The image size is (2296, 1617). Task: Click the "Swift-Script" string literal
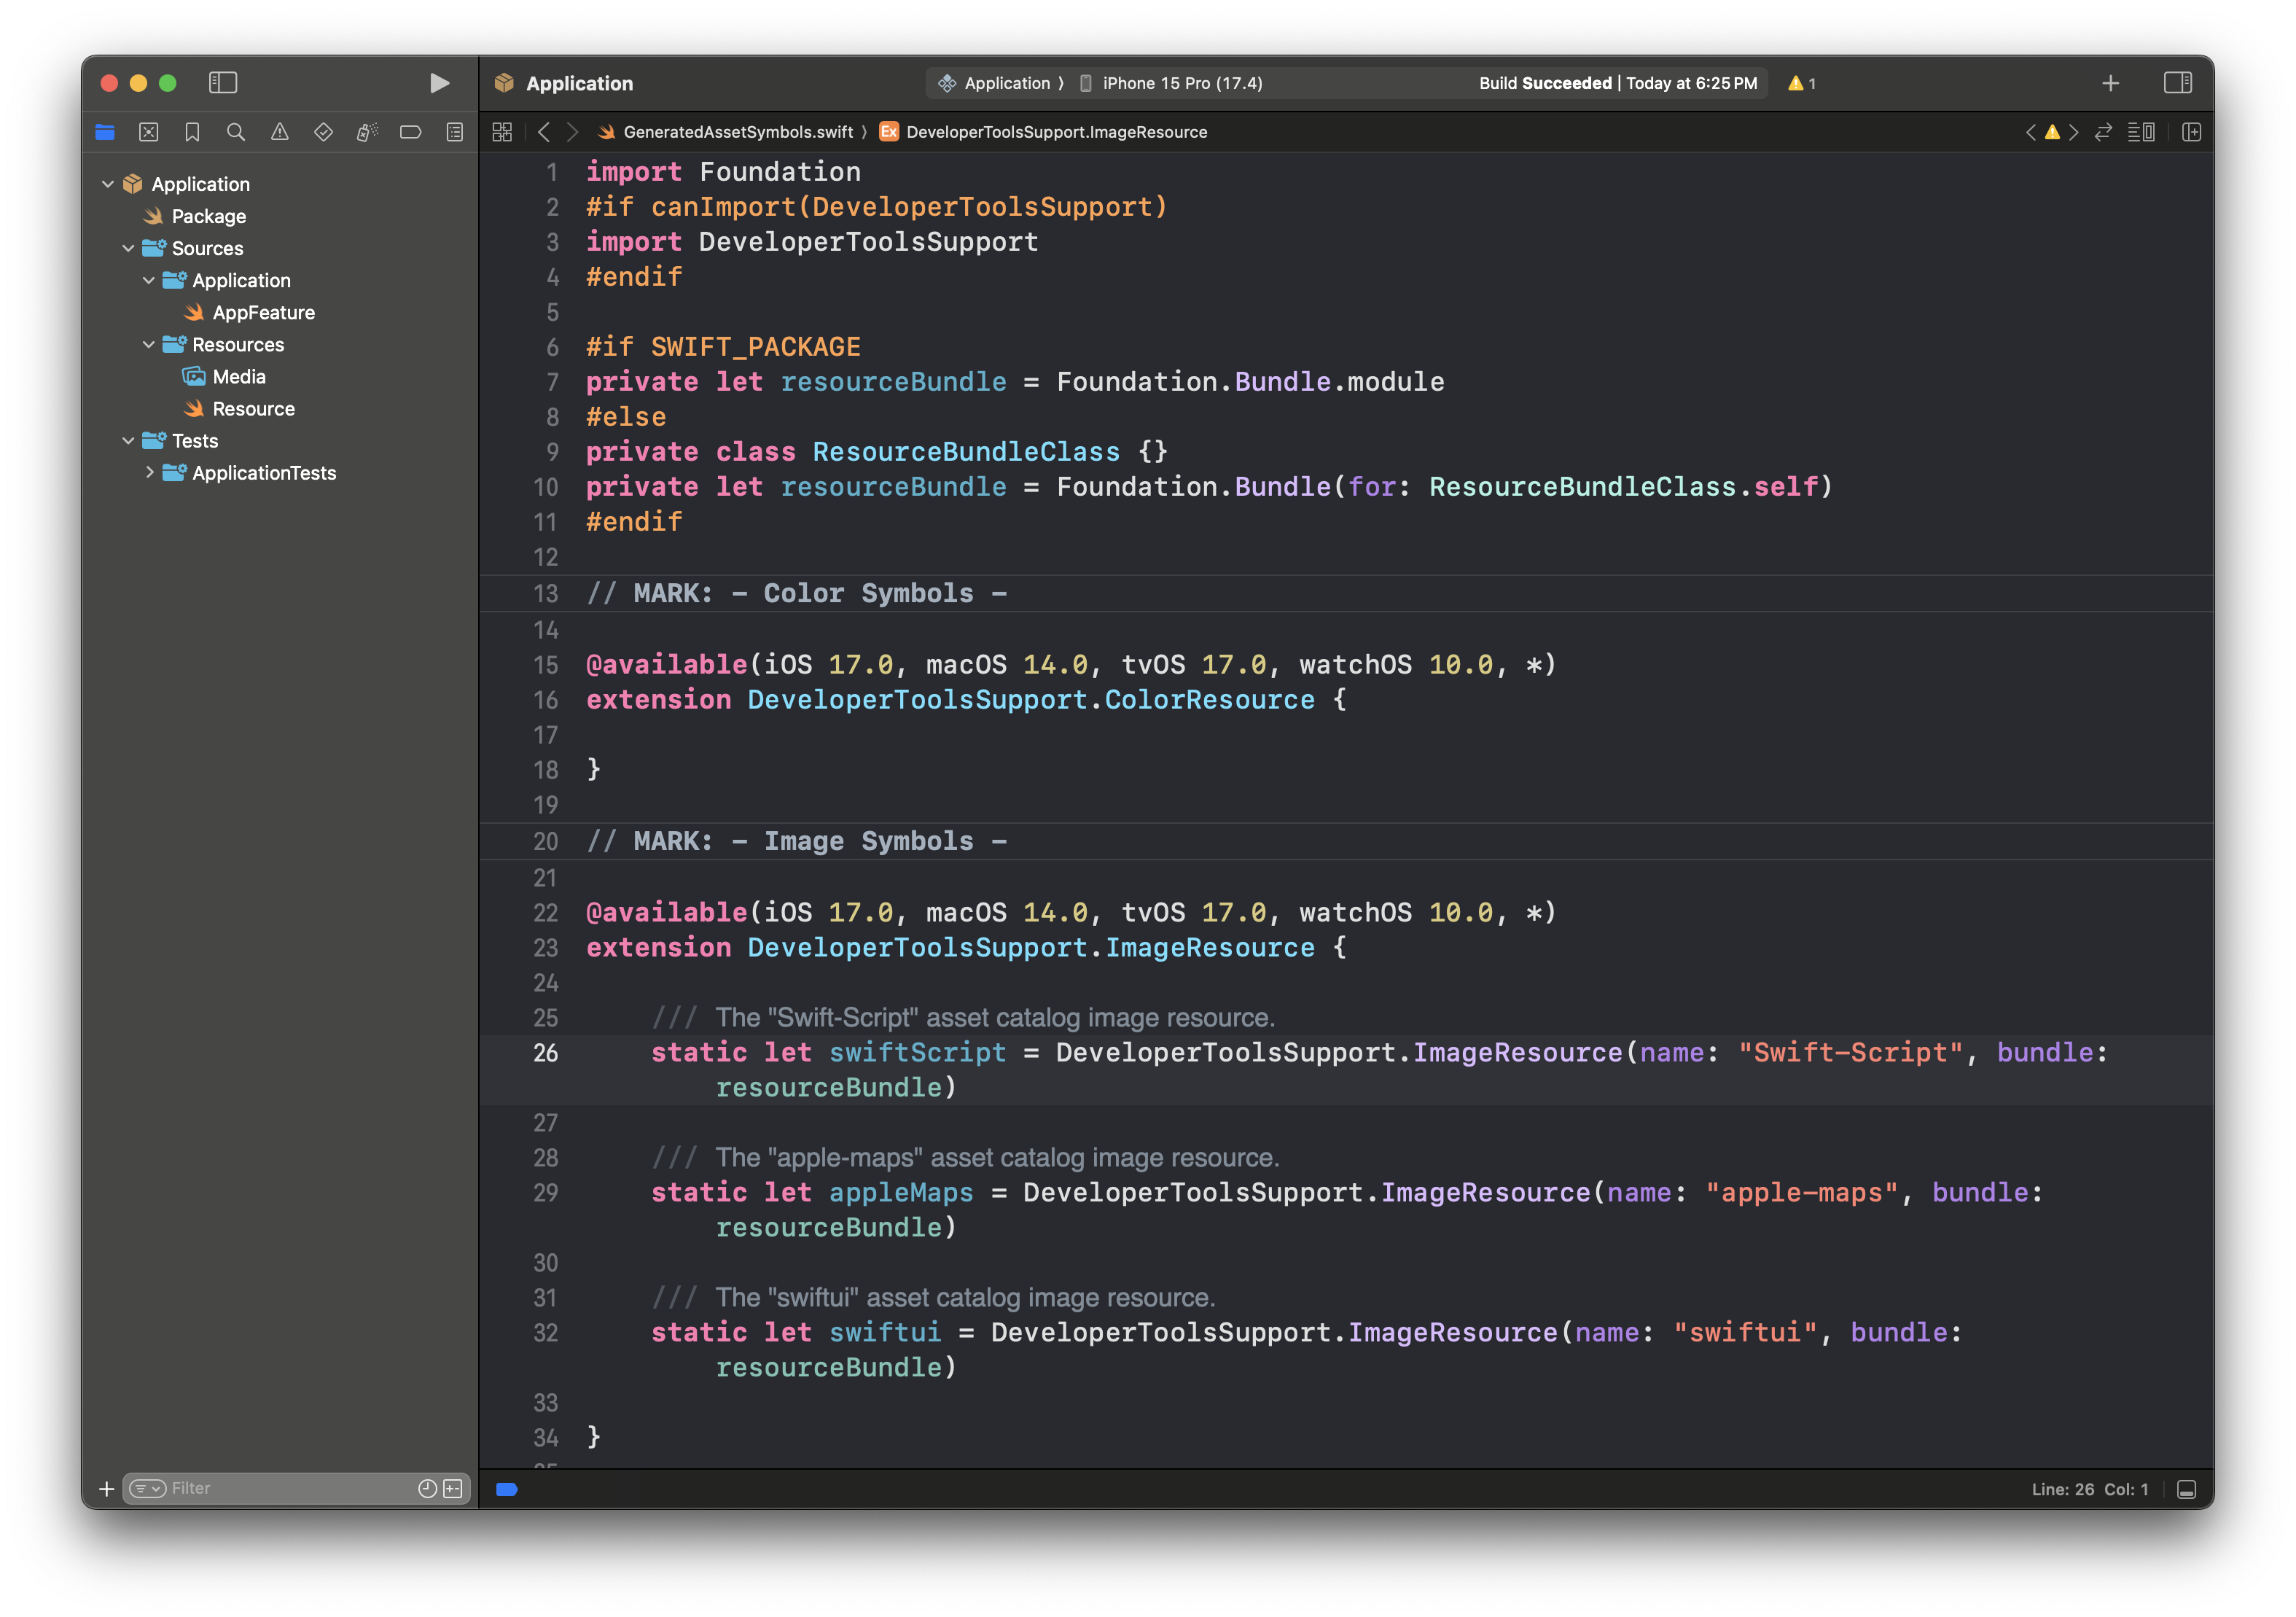coord(1851,1052)
